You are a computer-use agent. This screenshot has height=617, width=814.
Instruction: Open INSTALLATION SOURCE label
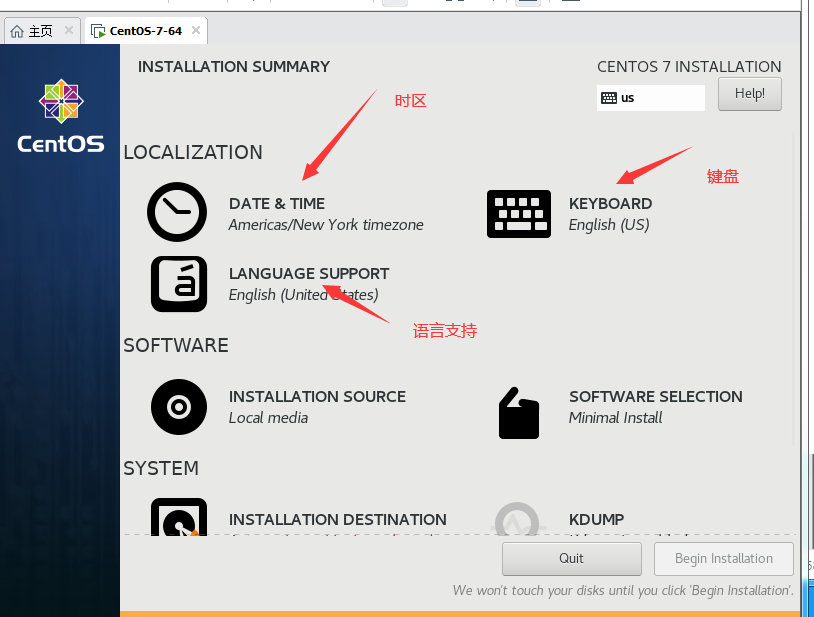(317, 396)
